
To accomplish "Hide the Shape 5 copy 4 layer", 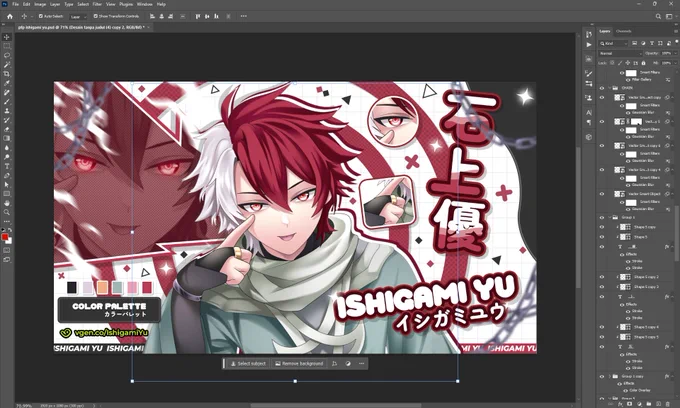I will [602, 327].
